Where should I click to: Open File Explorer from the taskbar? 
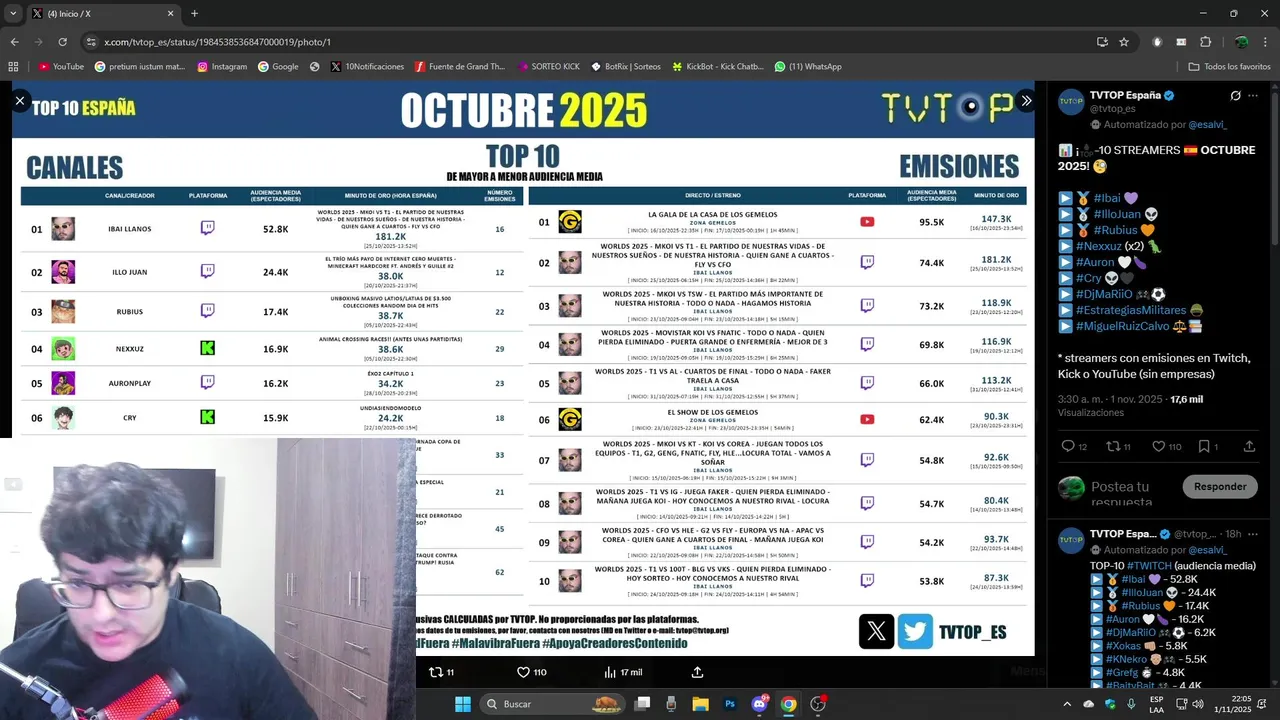(x=701, y=704)
